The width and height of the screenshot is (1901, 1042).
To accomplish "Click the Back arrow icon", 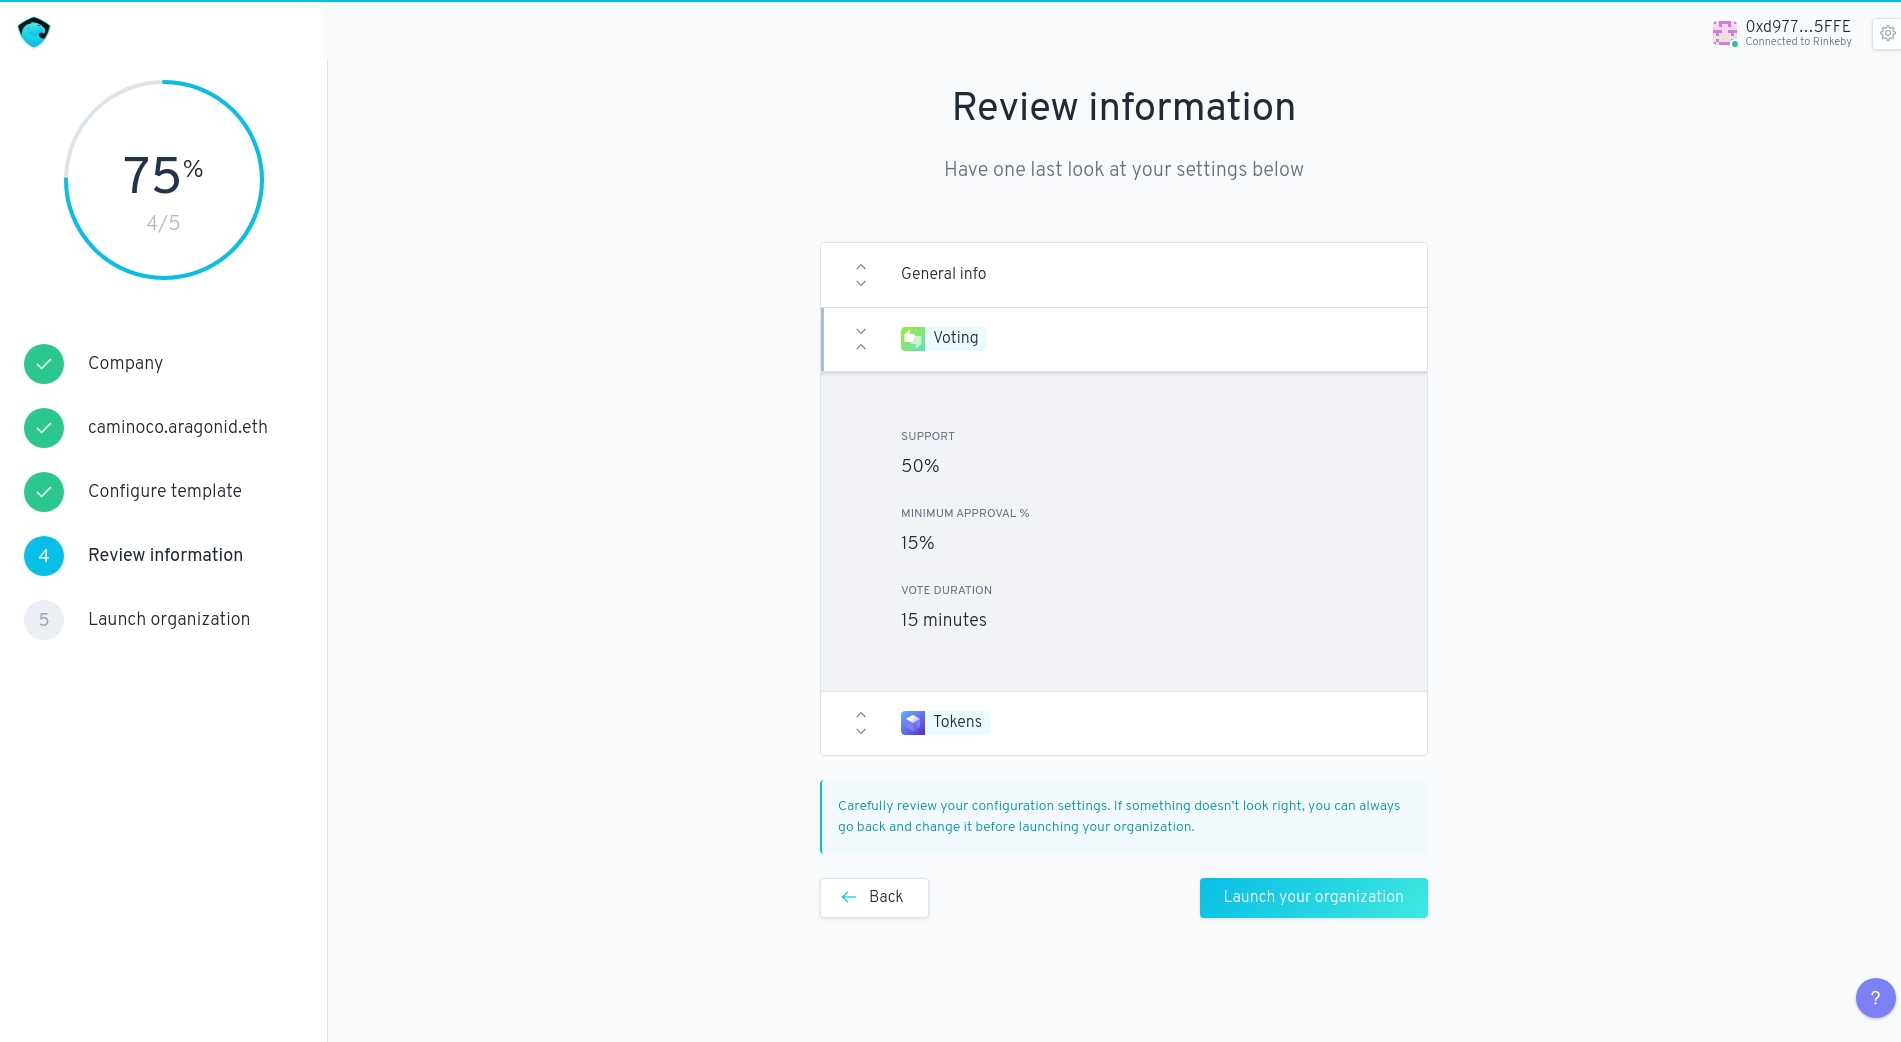I will (849, 897).
